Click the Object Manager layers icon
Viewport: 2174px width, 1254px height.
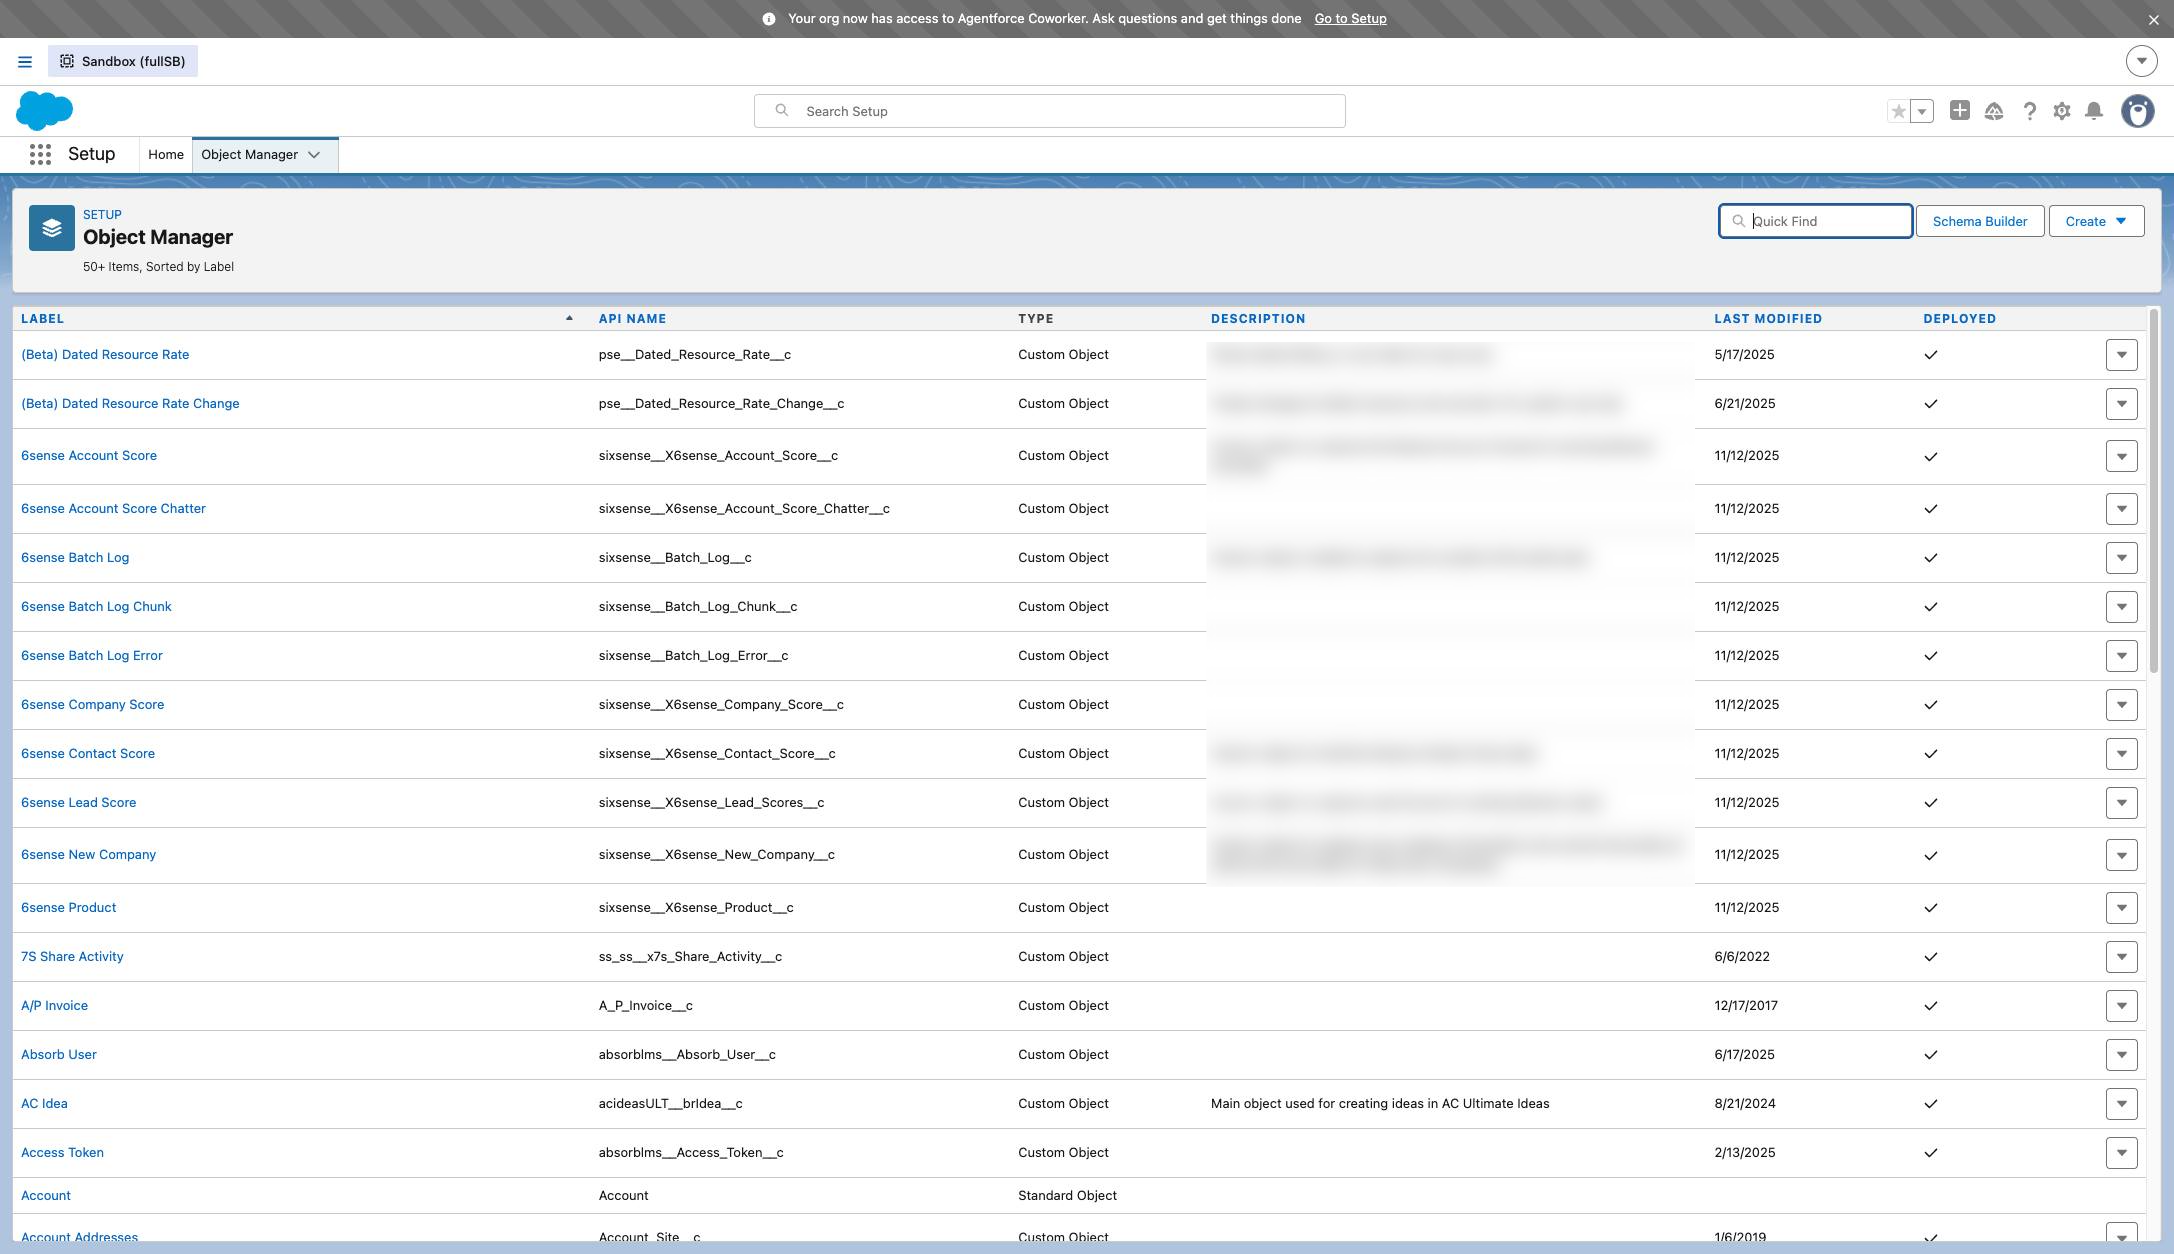coord(52,228)
